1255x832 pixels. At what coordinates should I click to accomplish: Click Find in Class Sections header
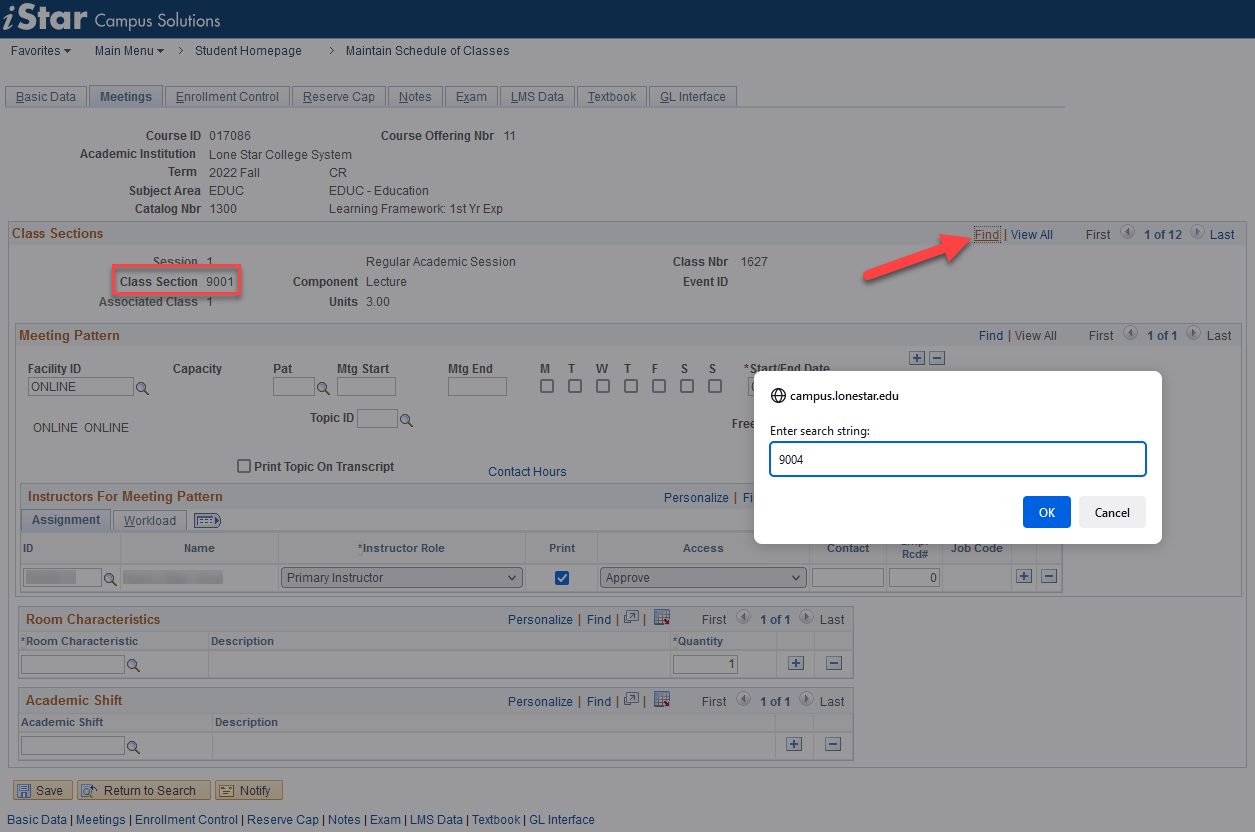987,235
